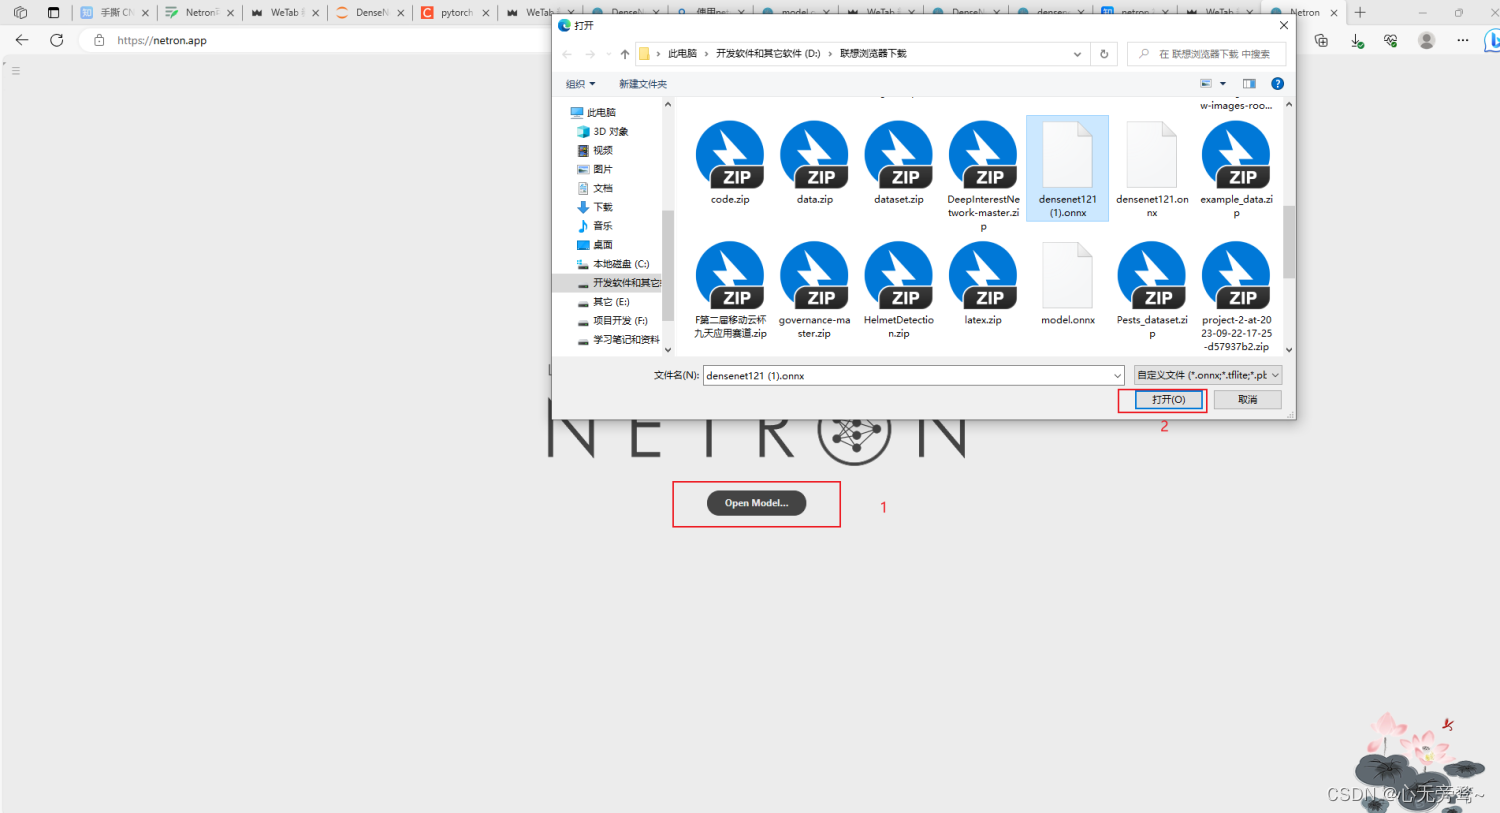The height and width of the screenshot is (813, 1500).
Task: Toggle the preview pane icon in dialog
Action: pyautogui.click(x=1249, y=84)
